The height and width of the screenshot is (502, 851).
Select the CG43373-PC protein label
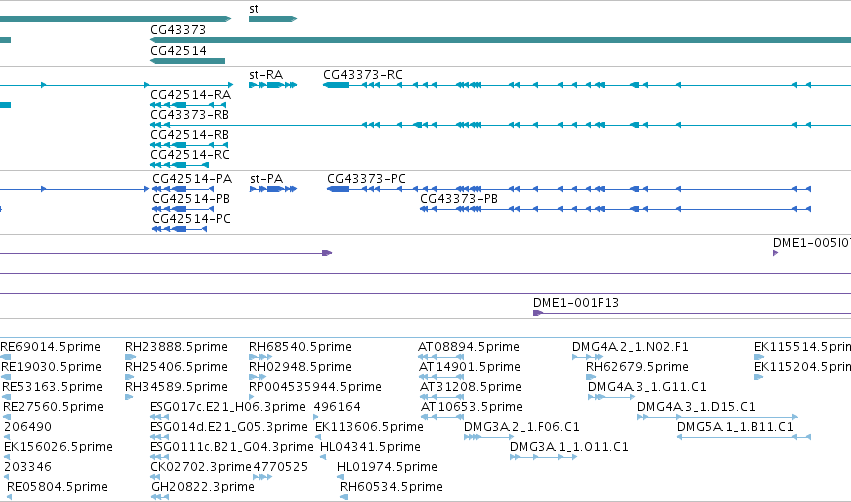pos(366,179)
